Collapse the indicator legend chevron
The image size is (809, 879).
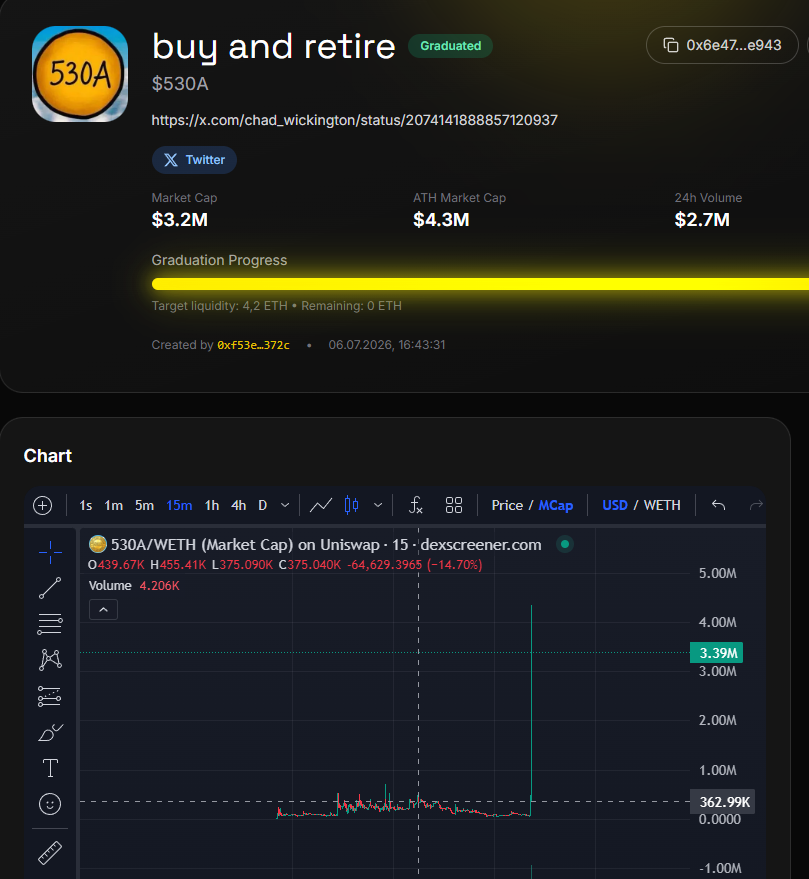coord(103,609)
